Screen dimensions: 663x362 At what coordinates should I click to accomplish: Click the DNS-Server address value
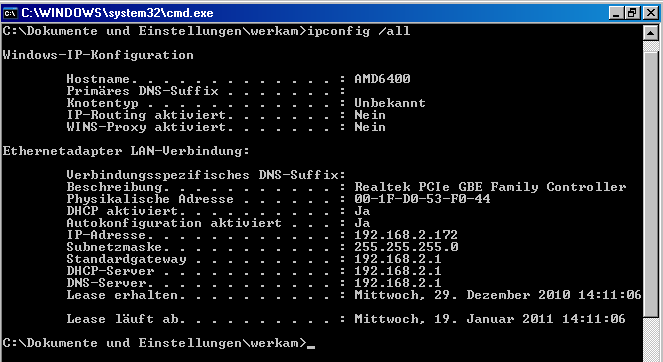tap(397, 283)
